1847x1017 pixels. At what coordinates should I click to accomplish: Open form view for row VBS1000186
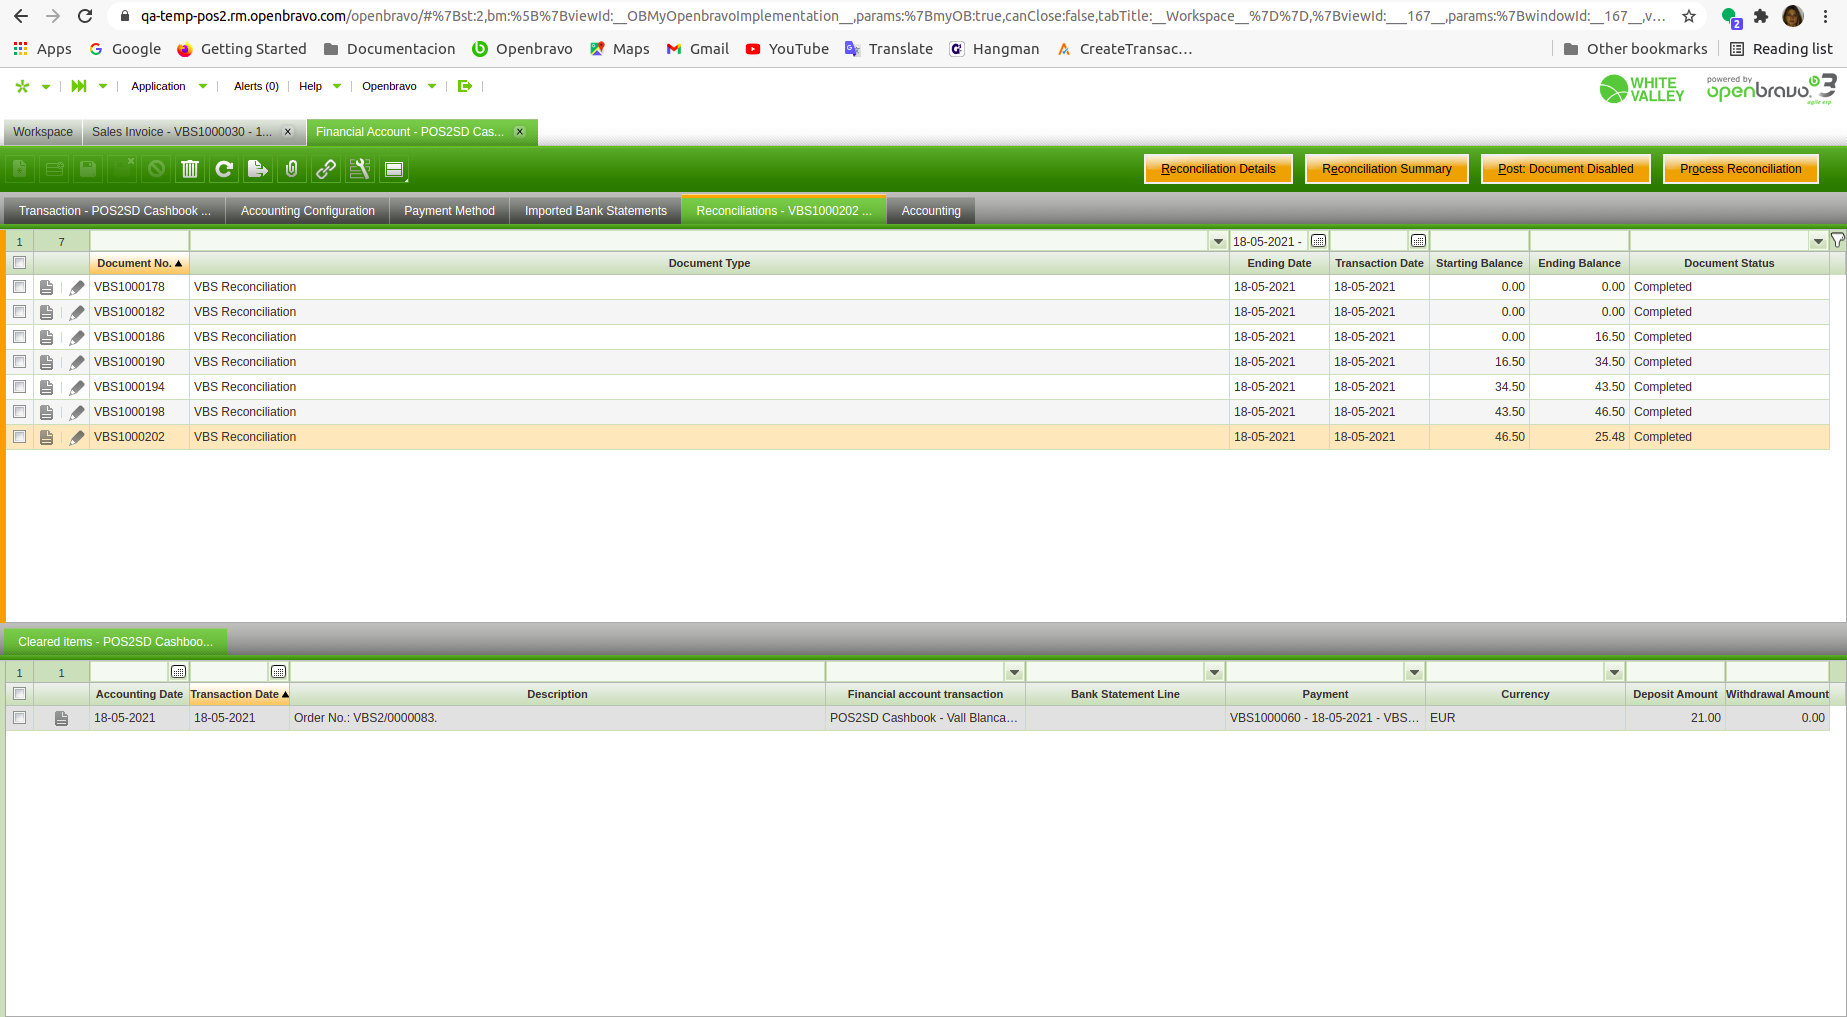pos(47,337)
